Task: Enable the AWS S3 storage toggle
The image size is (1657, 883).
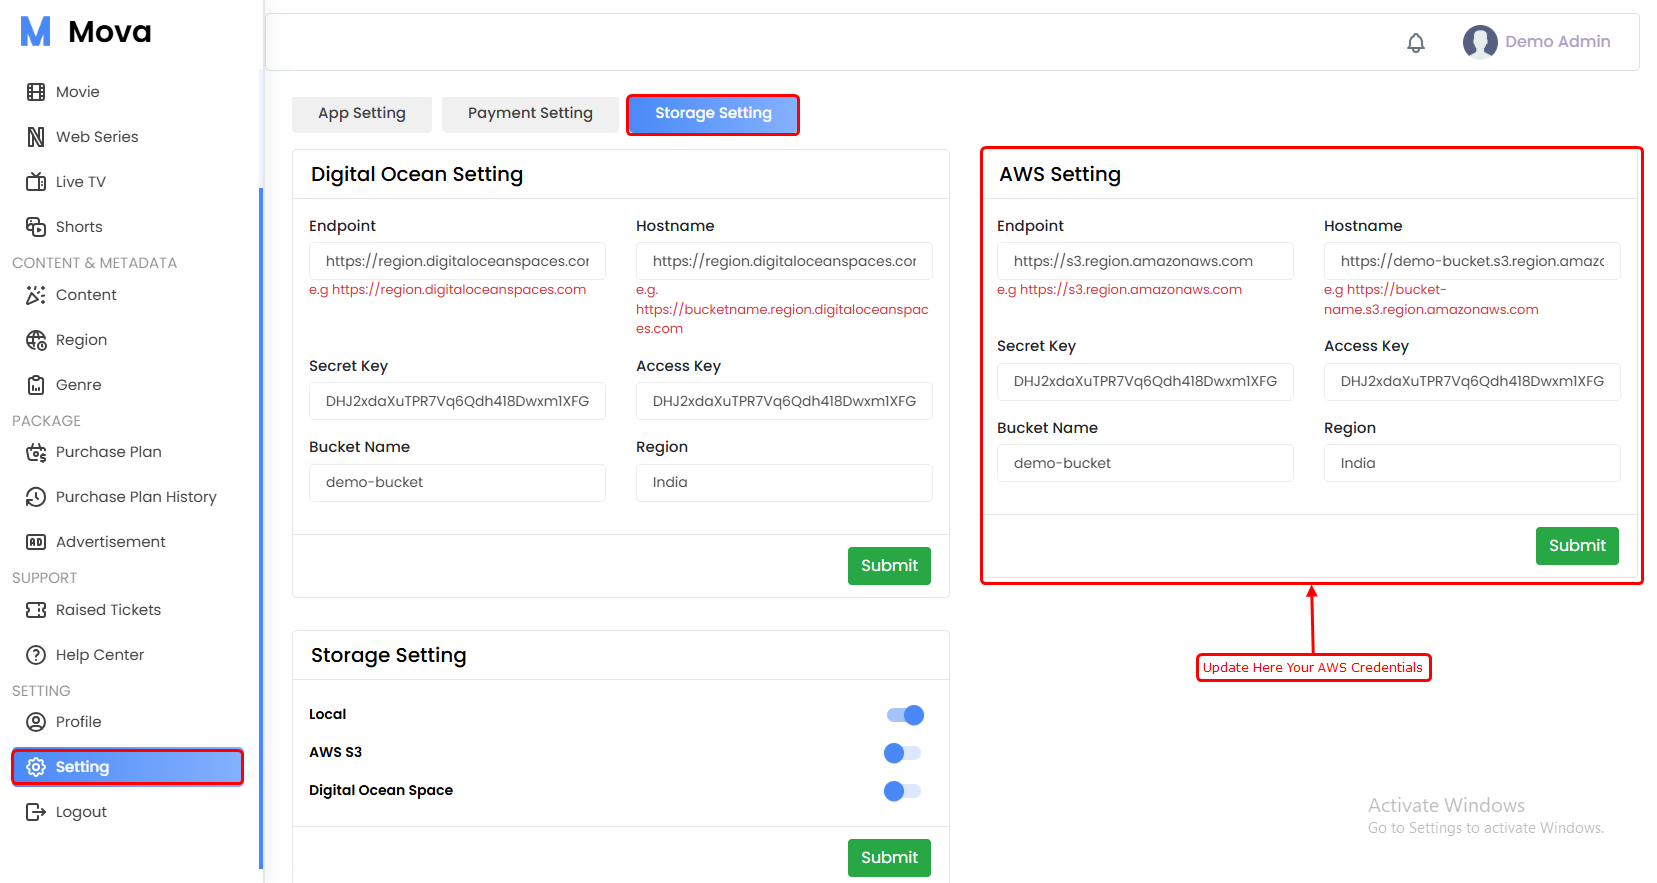Action: click(902, 753)
